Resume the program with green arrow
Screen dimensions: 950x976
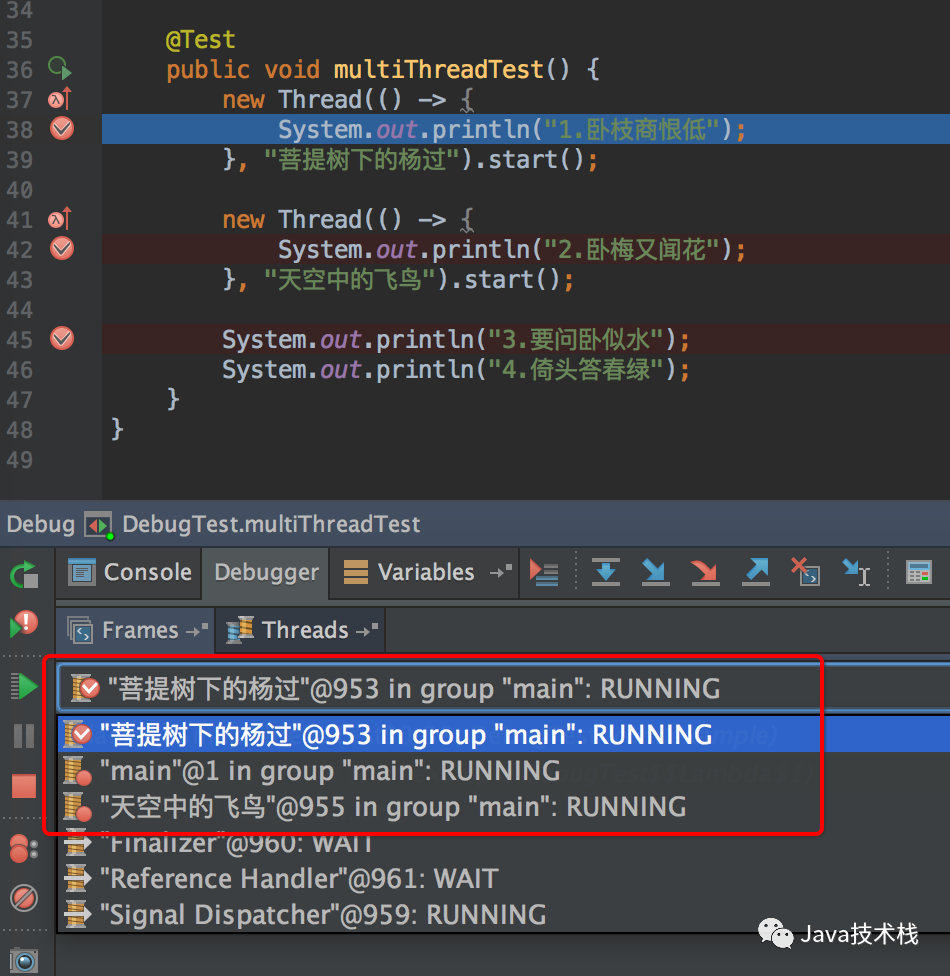tap(24, 687)
